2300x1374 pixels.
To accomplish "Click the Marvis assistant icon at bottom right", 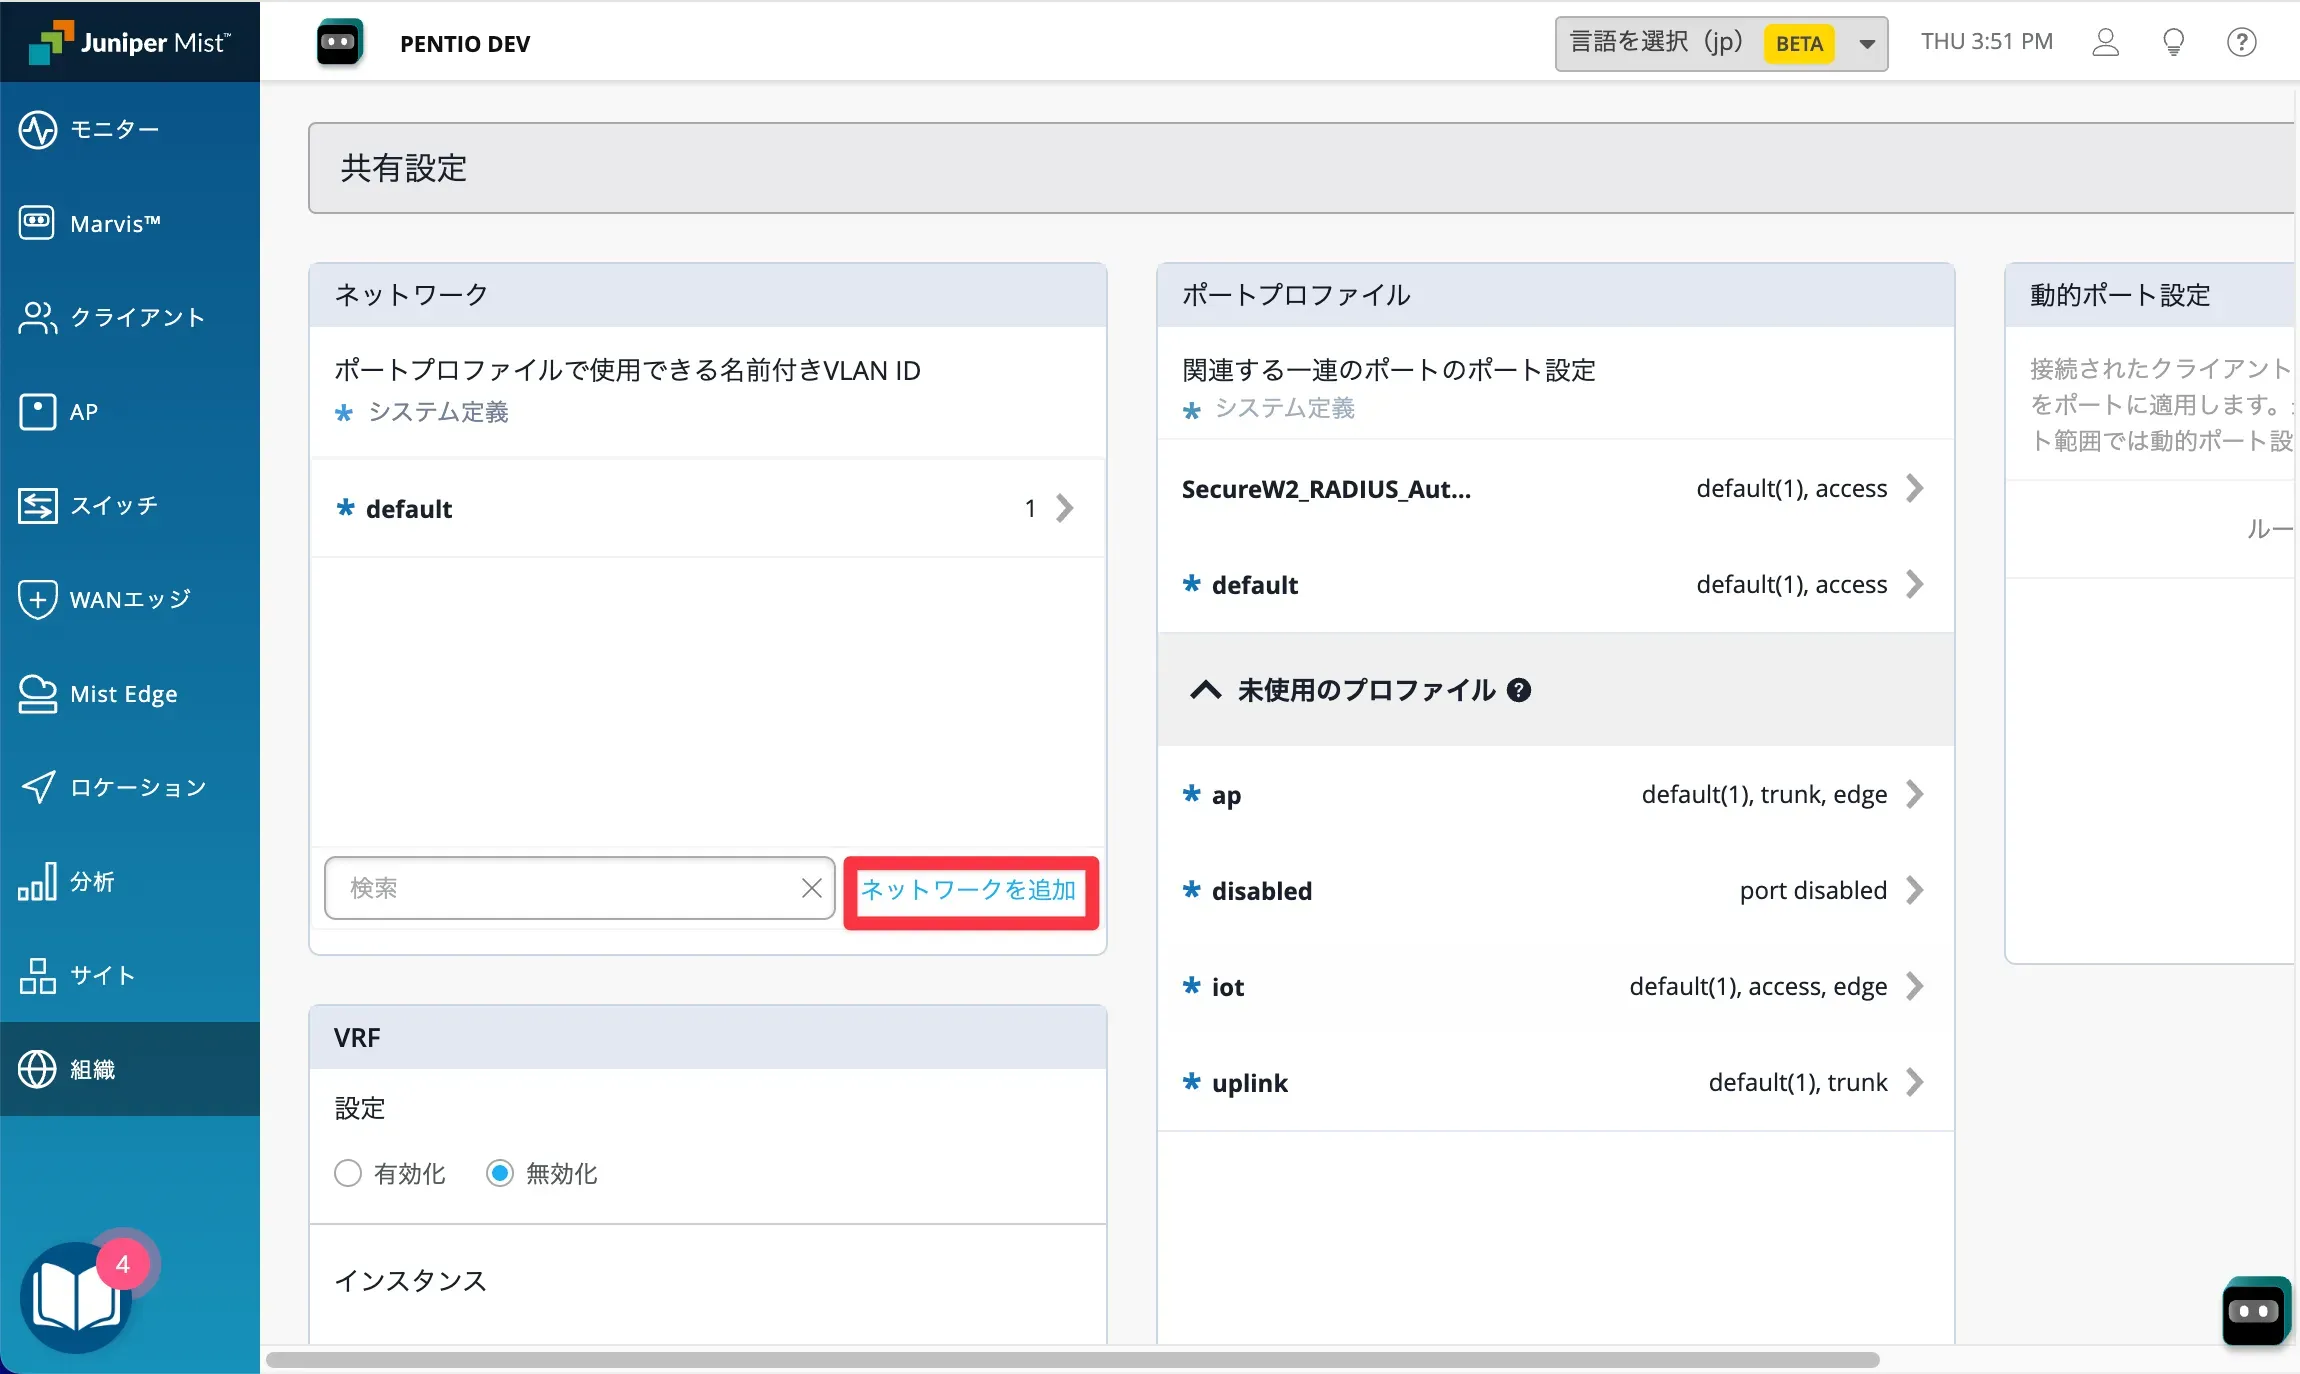I will pyautogui.click(x=2254, y=1311).
